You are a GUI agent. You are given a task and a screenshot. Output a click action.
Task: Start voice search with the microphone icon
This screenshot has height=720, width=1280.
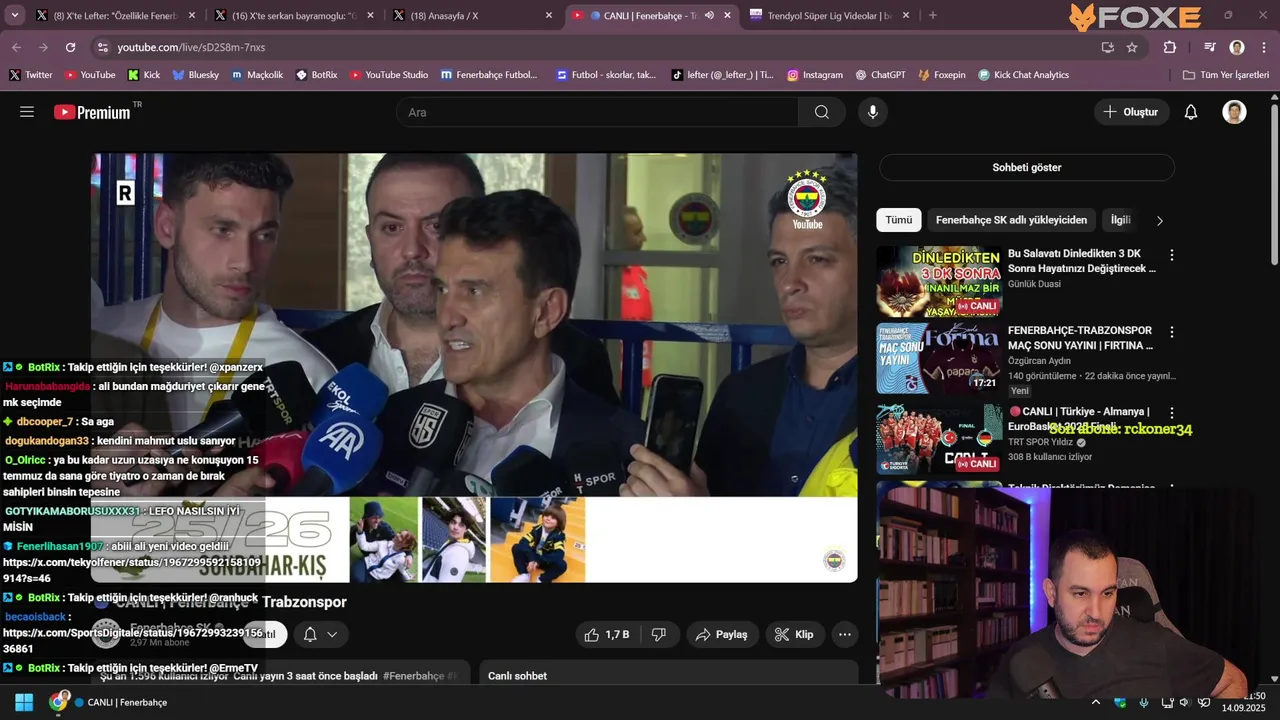873,112
